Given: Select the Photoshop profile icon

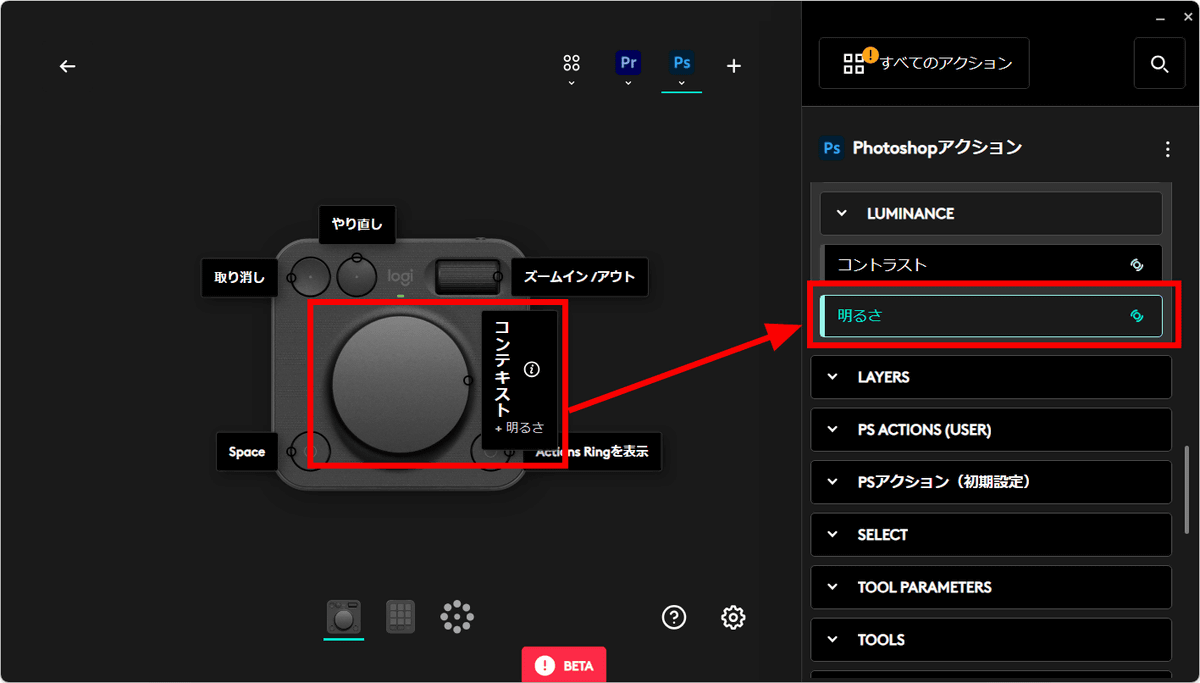Looking at the screenshot, I should 682,63.
